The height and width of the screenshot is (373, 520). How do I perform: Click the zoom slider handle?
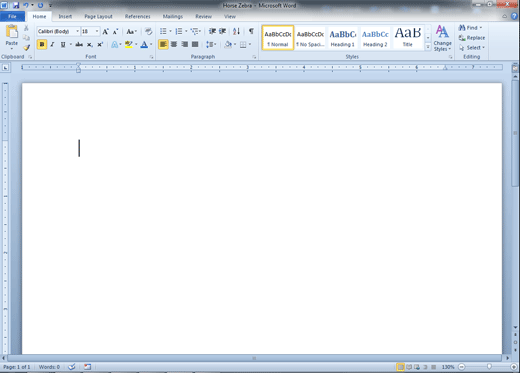pos(489,367)
